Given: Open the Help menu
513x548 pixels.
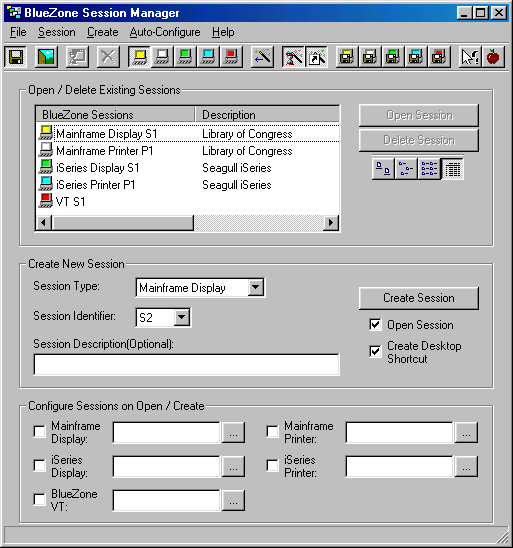Looking at the screenshot, I should click(223, 32).
